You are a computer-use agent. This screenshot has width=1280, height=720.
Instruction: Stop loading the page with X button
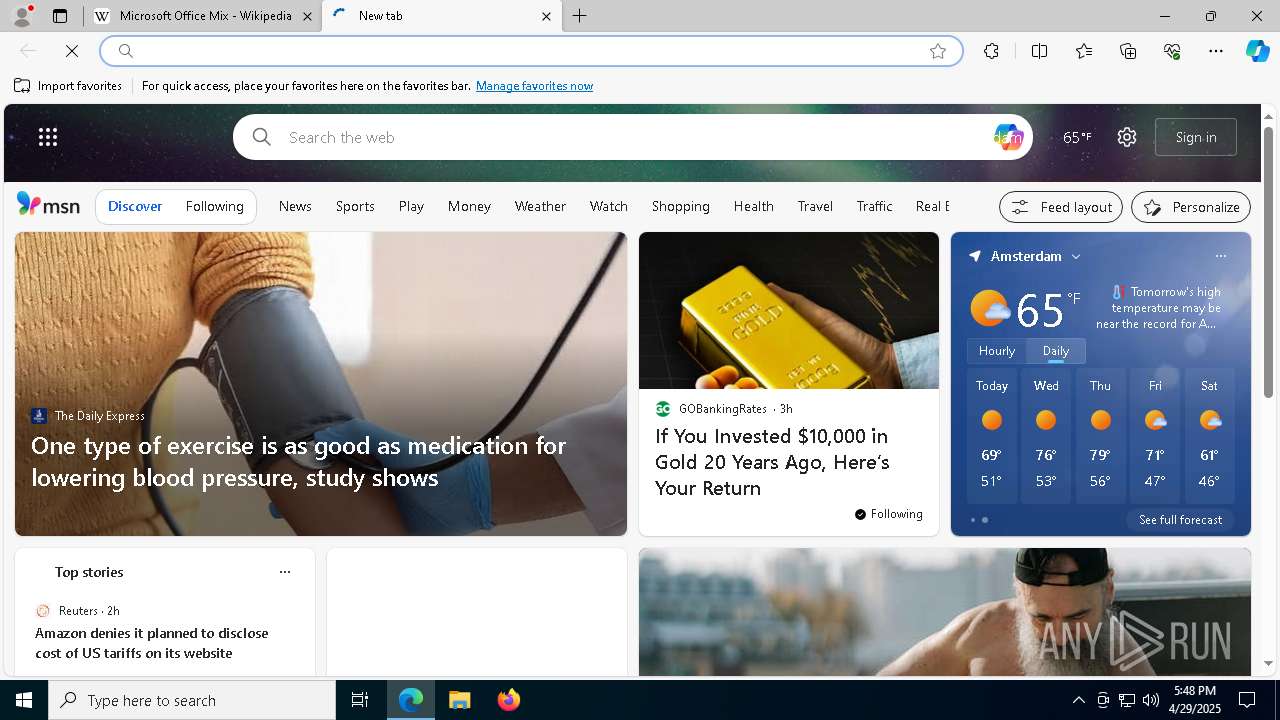tap(72, 51)
